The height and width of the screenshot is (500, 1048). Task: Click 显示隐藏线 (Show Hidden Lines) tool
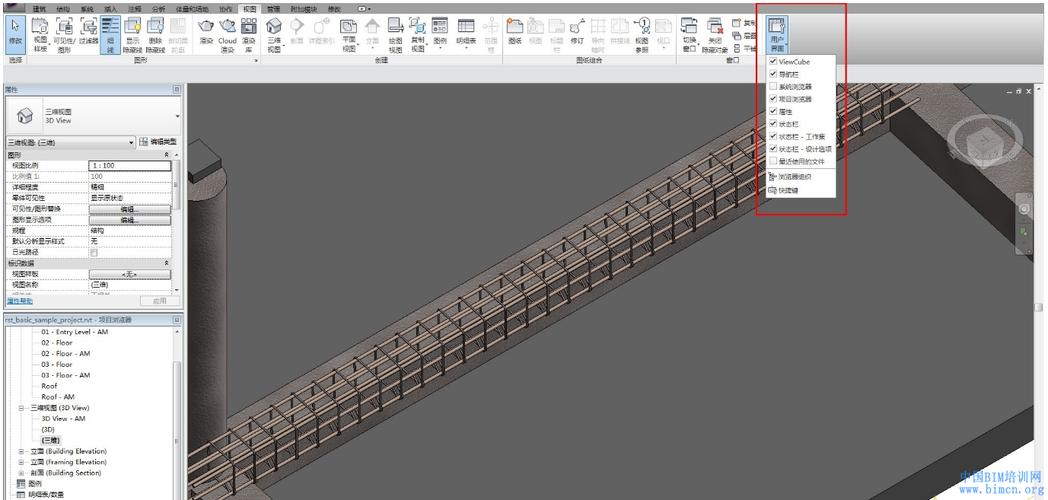click(132, 35)
